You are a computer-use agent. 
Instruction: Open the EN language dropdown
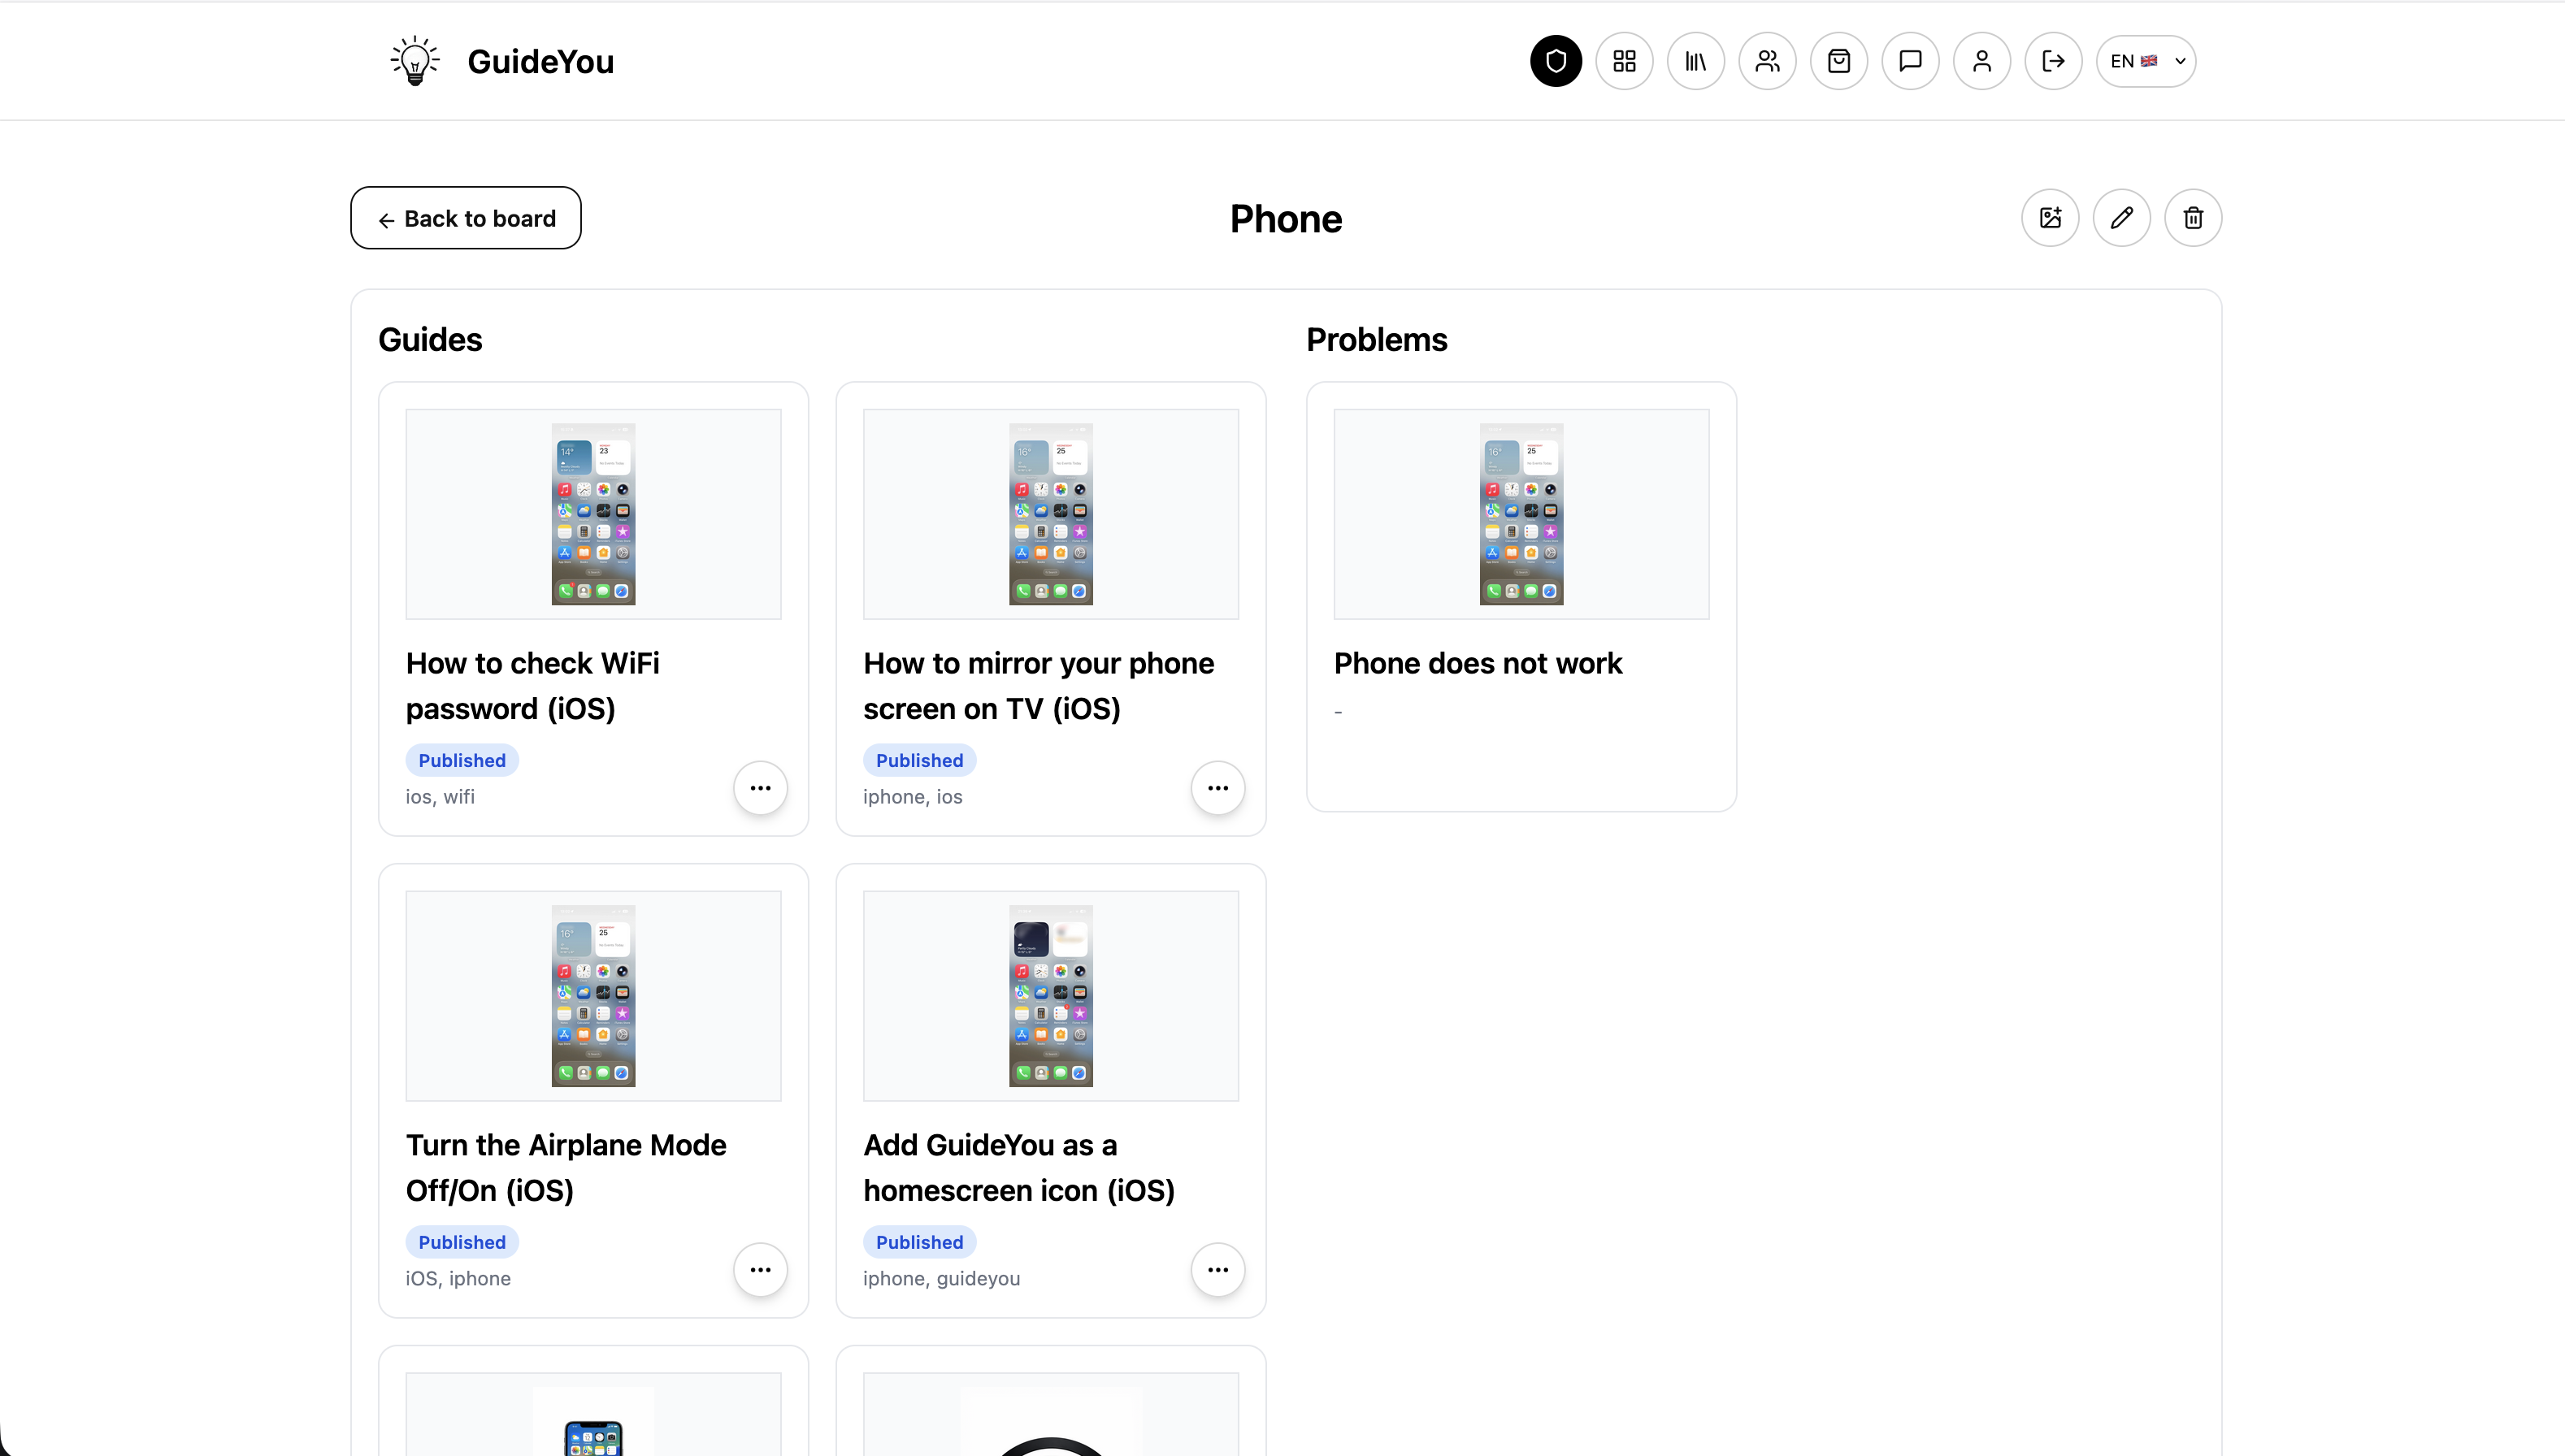tap(2145, 61)
